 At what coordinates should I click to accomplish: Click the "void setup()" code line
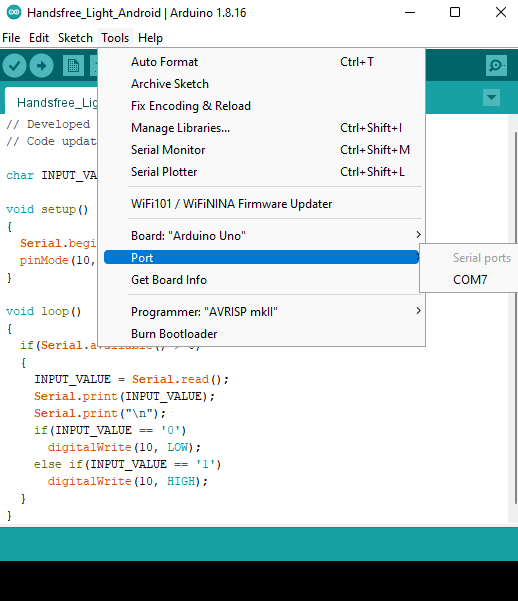(47, 209)
